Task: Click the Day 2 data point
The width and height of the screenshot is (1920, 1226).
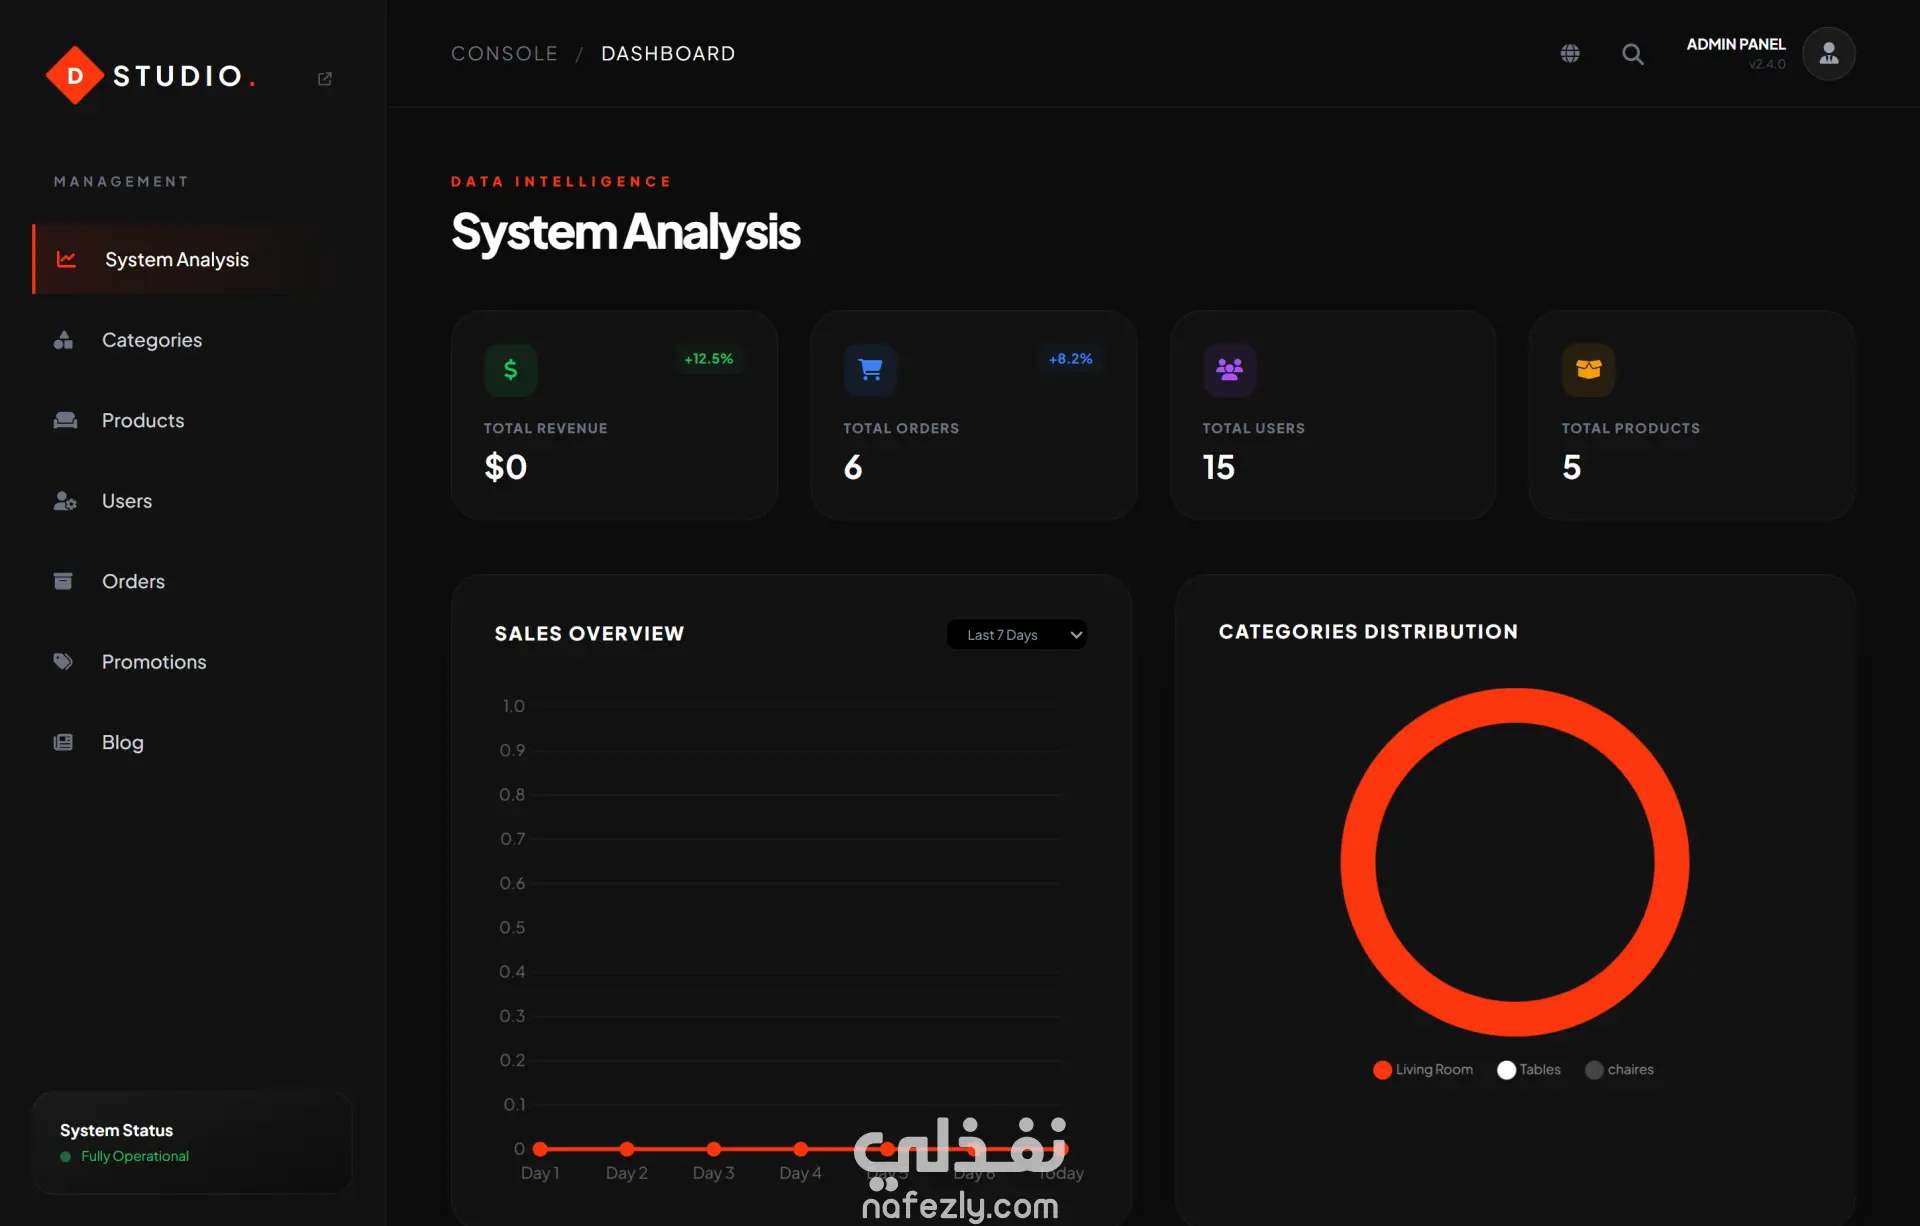Action: [627, 1149]
